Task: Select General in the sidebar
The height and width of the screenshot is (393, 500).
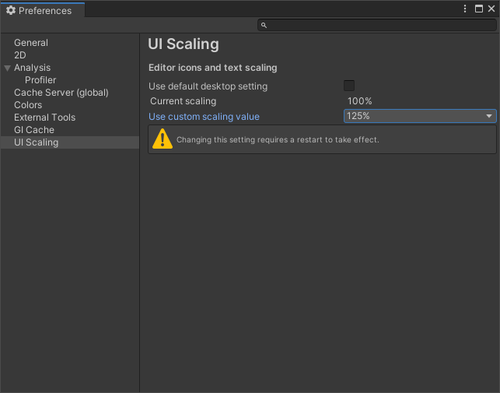Action: (x=31, y=43)
